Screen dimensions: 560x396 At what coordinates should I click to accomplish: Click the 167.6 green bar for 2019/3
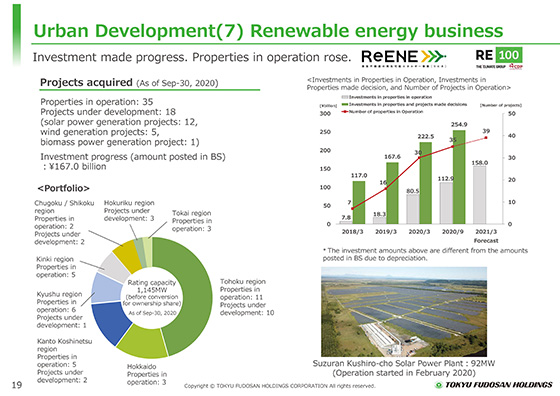click(392, 193)
